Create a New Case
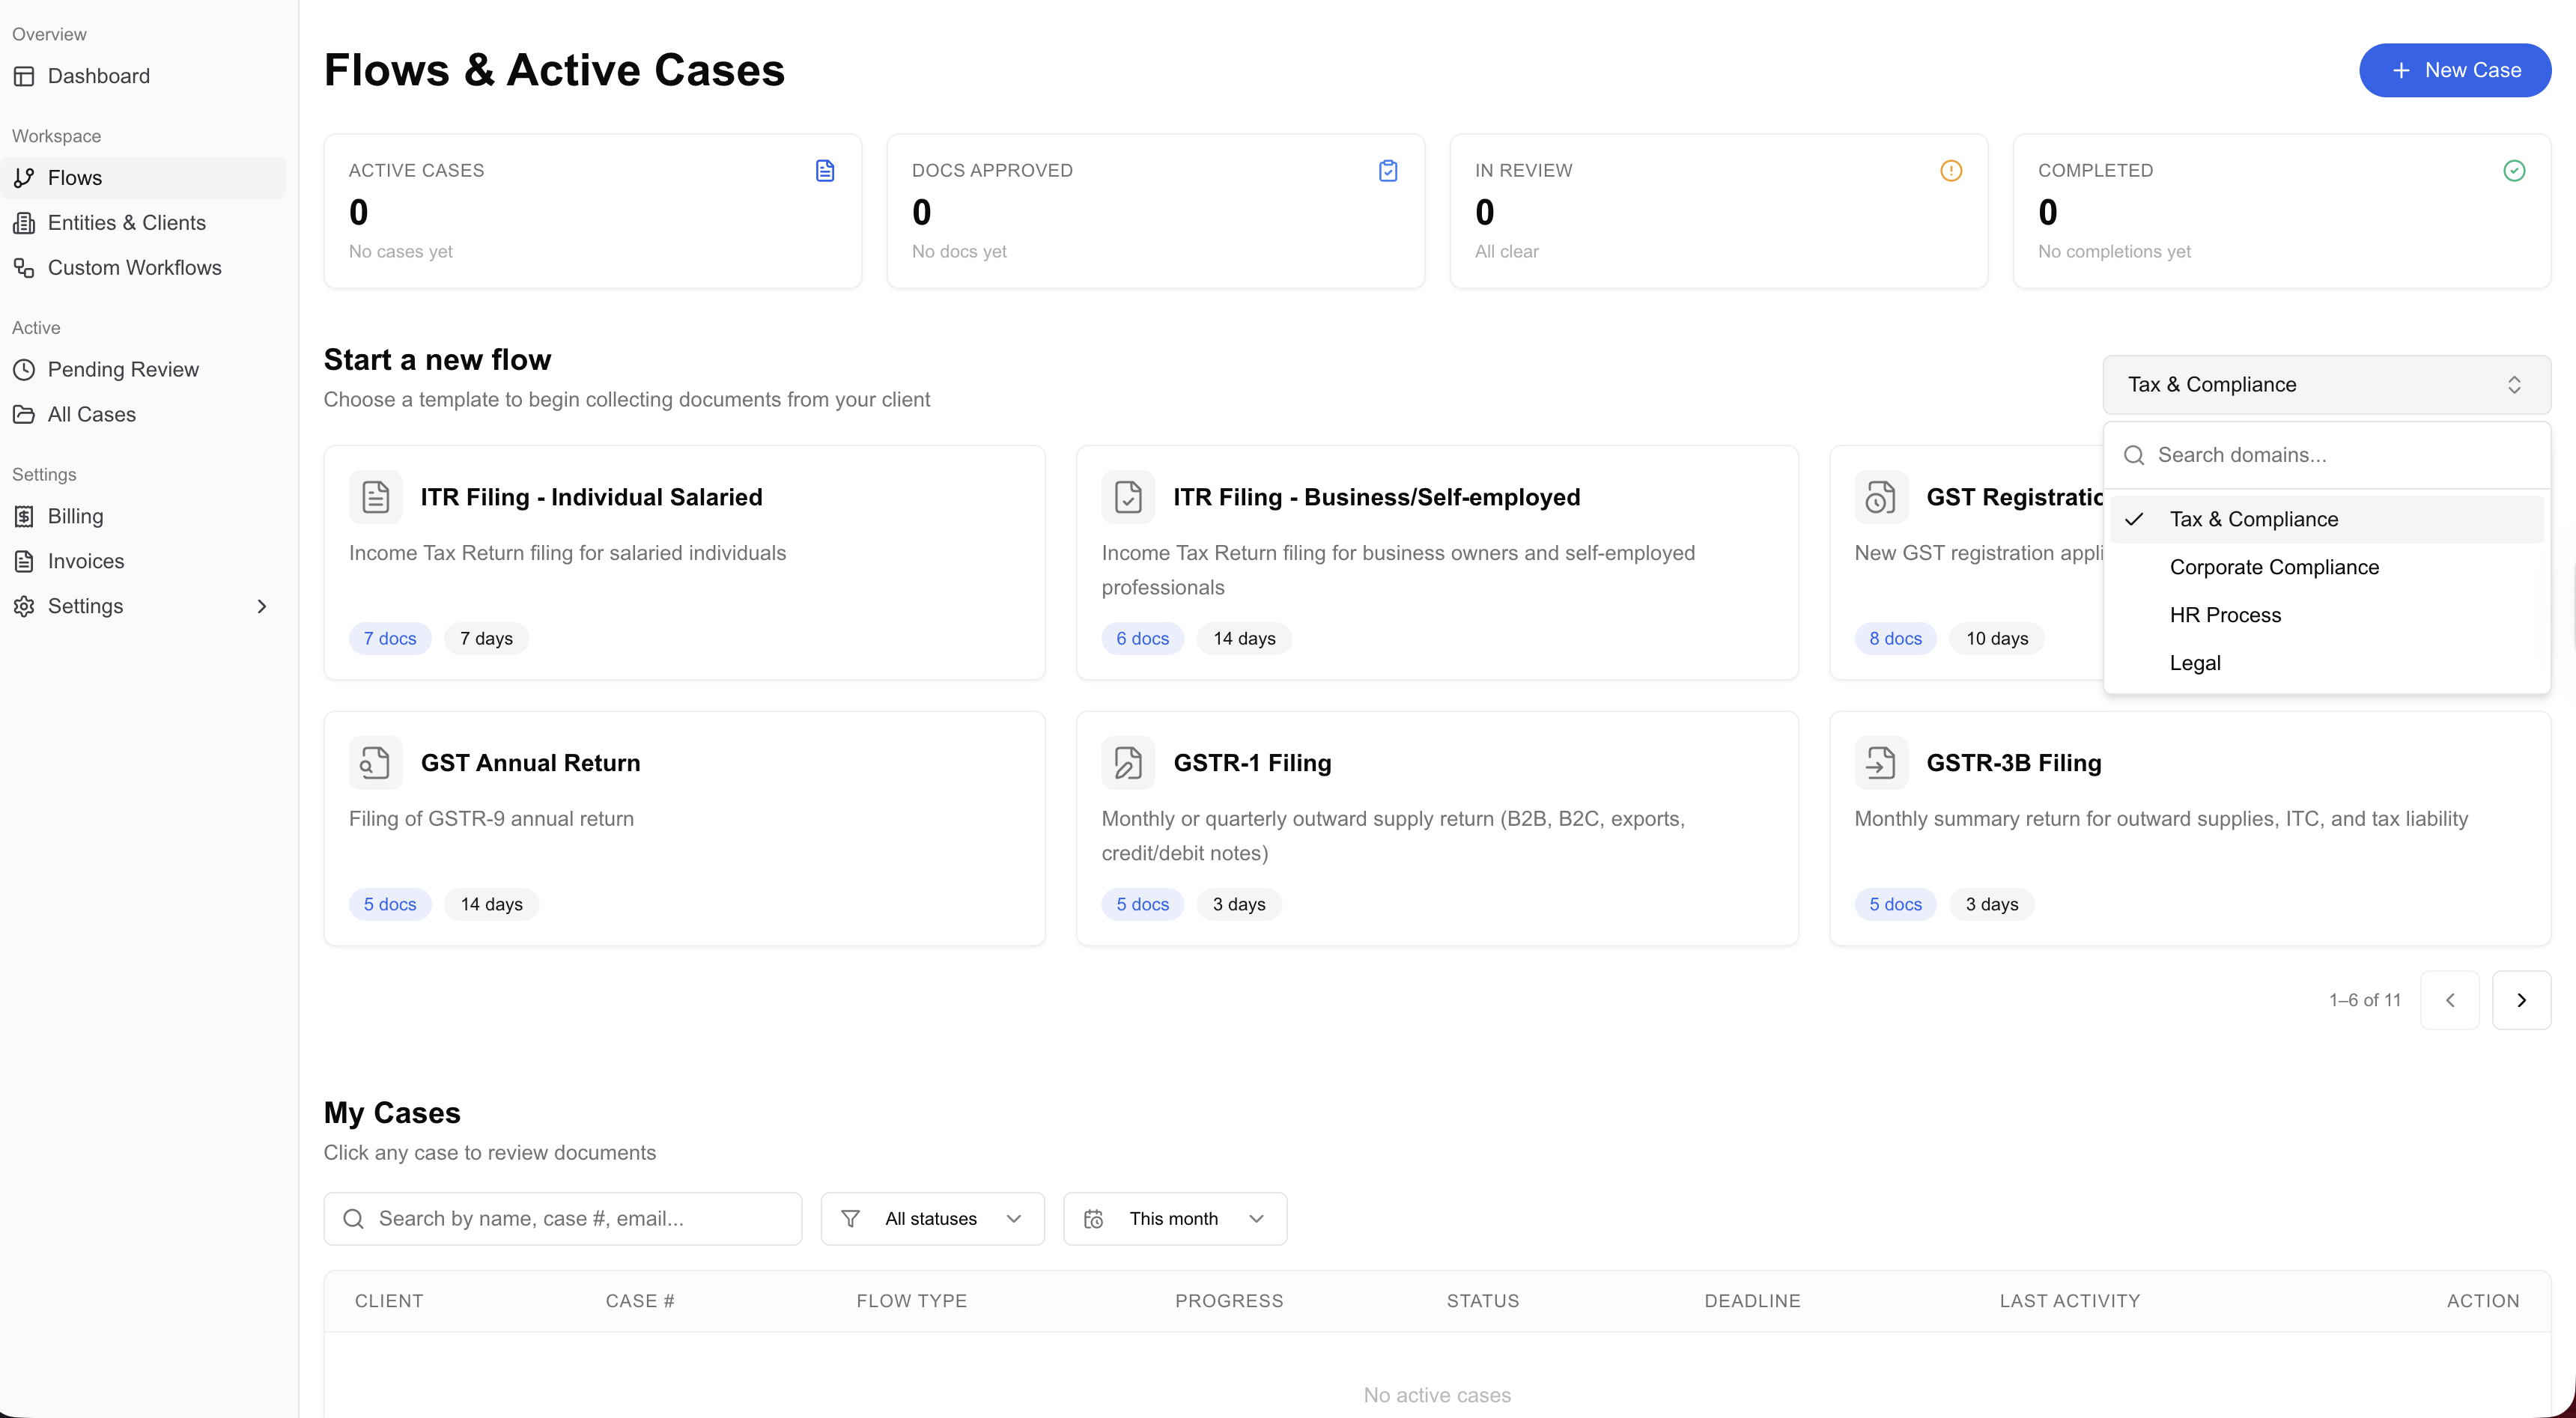This screenshot has width=2576, height=1418. (x=2455, y=70)
